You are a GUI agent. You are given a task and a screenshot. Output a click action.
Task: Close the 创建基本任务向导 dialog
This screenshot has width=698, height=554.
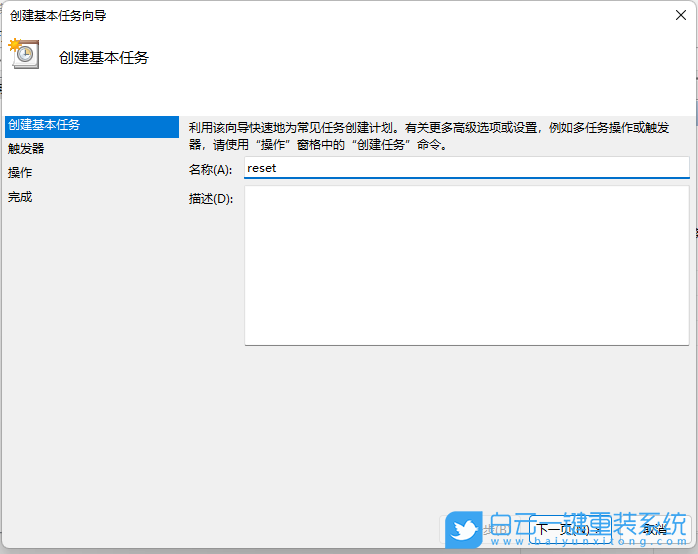pyautogui.click(x=681, y=15)
